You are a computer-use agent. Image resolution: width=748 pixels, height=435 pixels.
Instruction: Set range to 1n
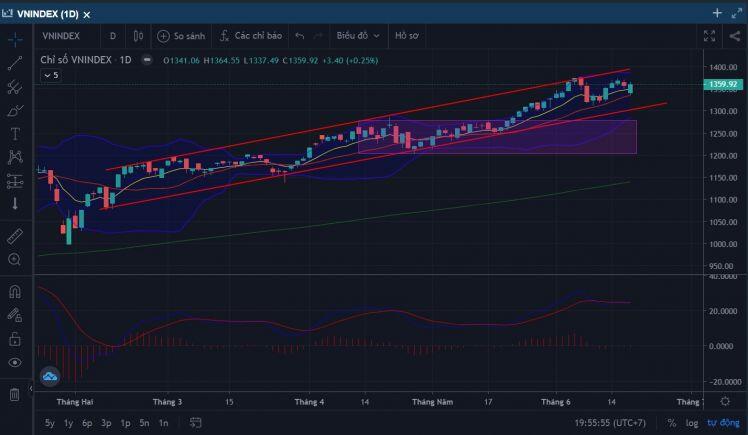tap(163, 423)
